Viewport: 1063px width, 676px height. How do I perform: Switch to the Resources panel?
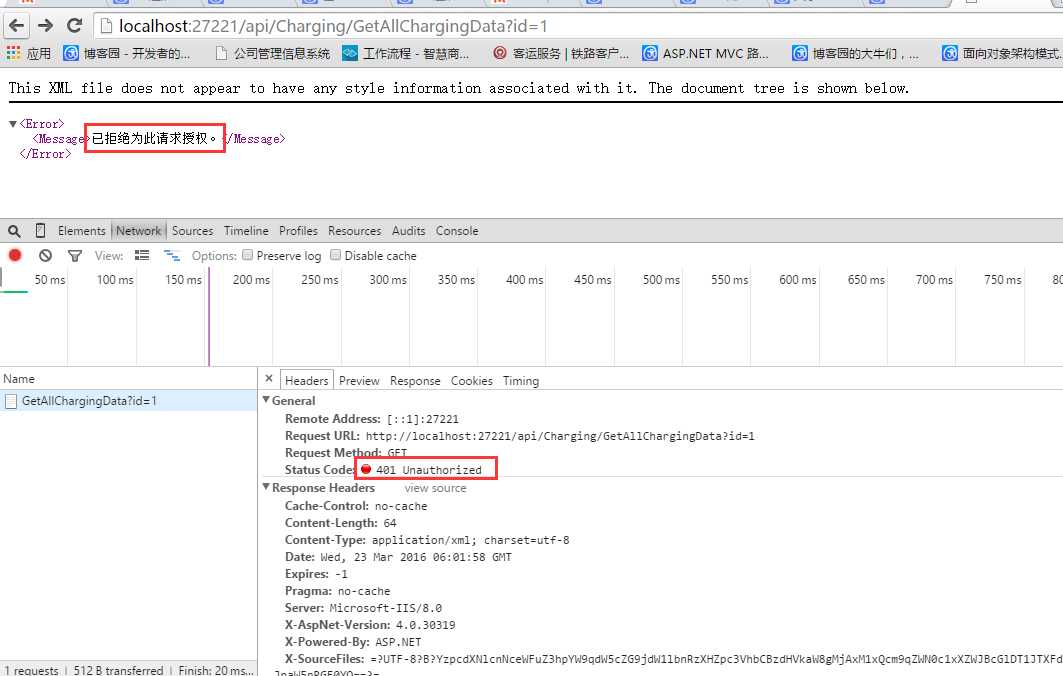pyautogui.click(x=355, y=231)
